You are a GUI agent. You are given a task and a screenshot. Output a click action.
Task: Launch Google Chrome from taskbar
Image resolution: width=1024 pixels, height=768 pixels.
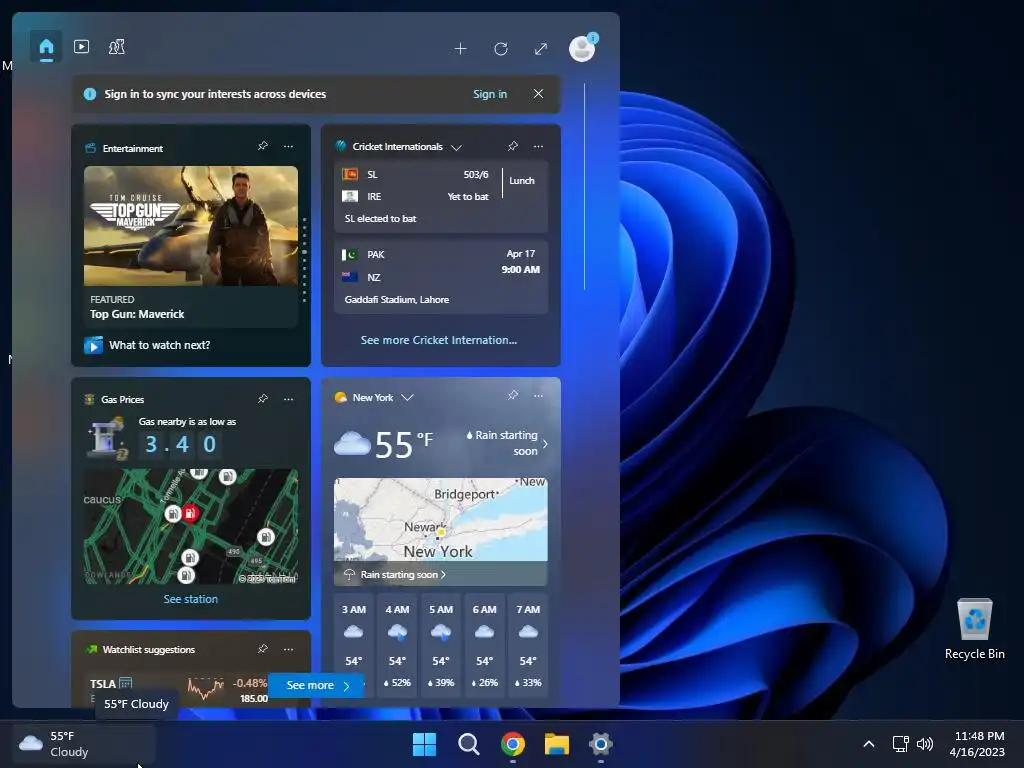[513, 744]
